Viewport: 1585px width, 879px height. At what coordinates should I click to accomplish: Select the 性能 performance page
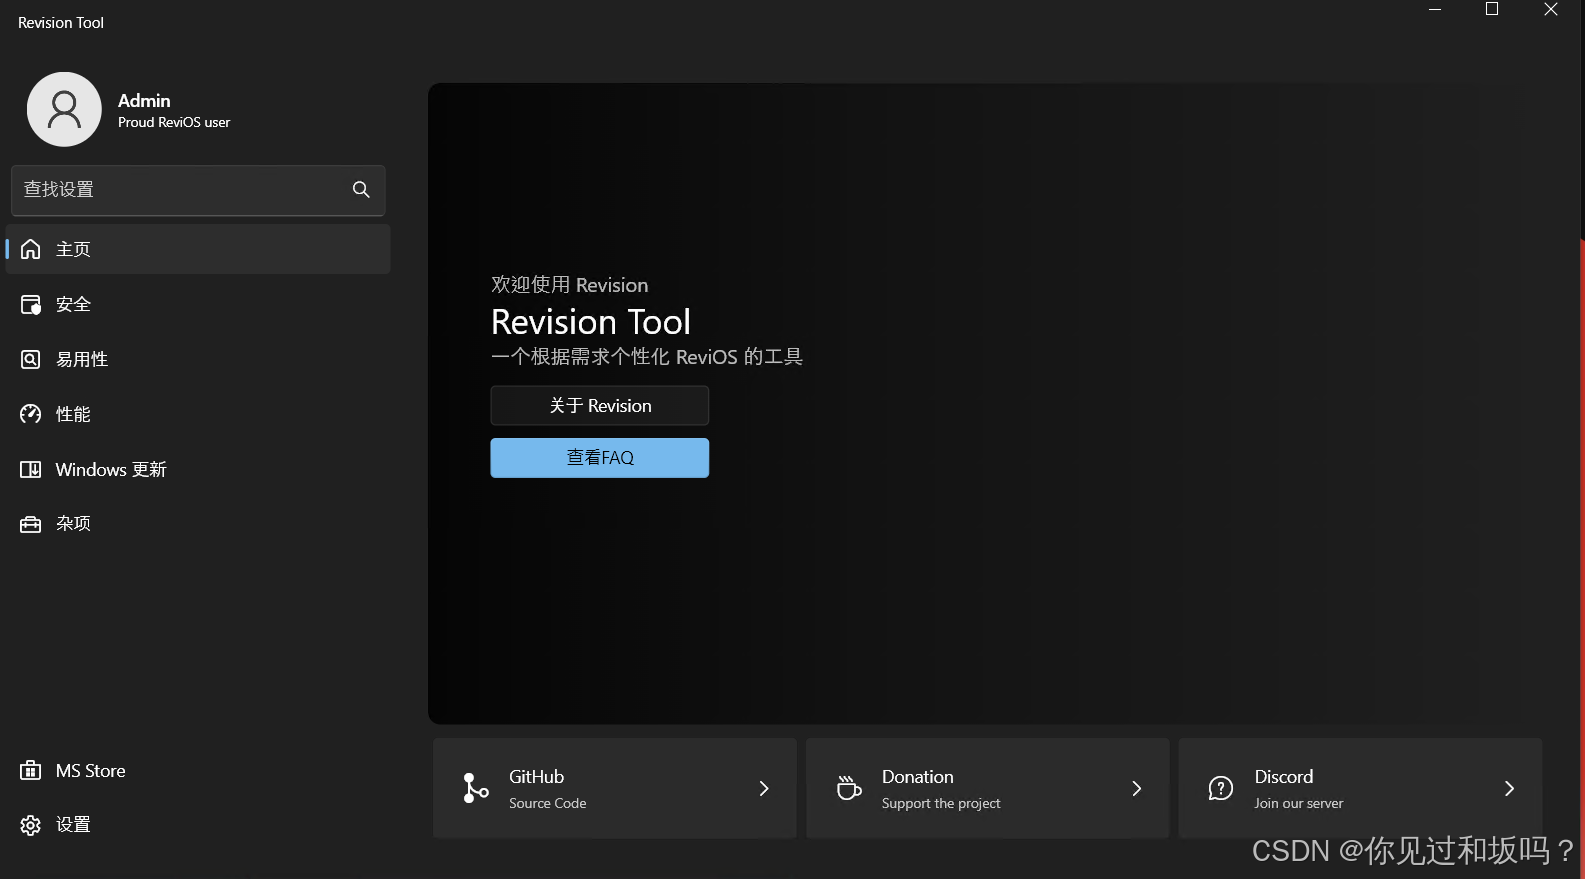pyautogui.click(x=198, y=414)
